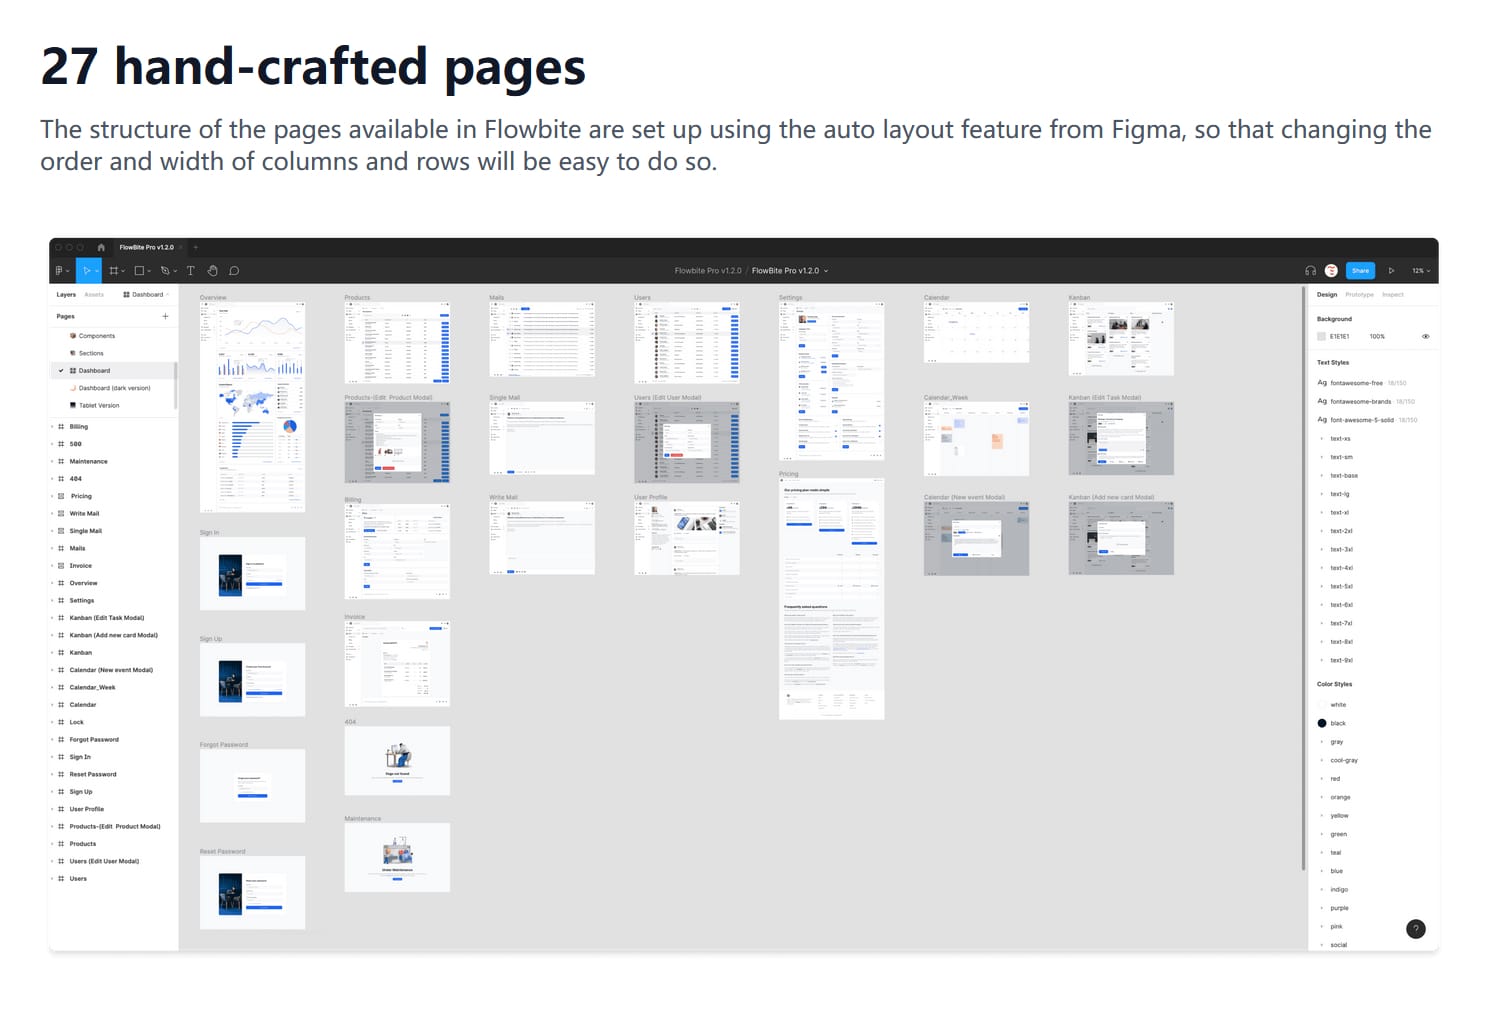Click the Tablet Version page icon

tap(73, 405)
